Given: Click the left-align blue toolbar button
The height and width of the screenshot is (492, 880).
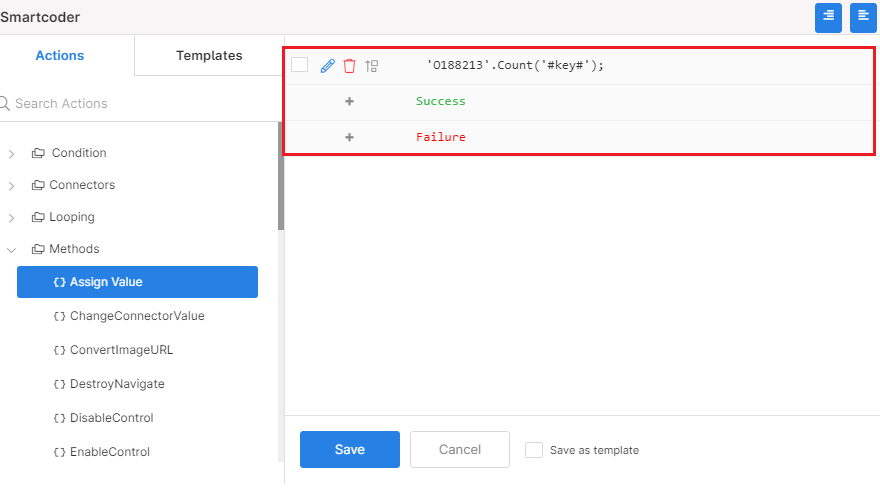Looking at the screenshot, I should coord(863,18).
